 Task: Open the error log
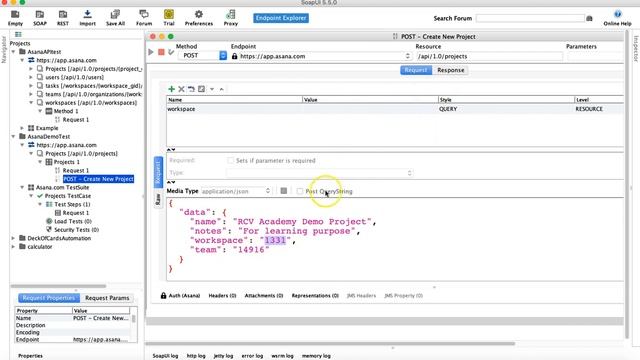252,356
